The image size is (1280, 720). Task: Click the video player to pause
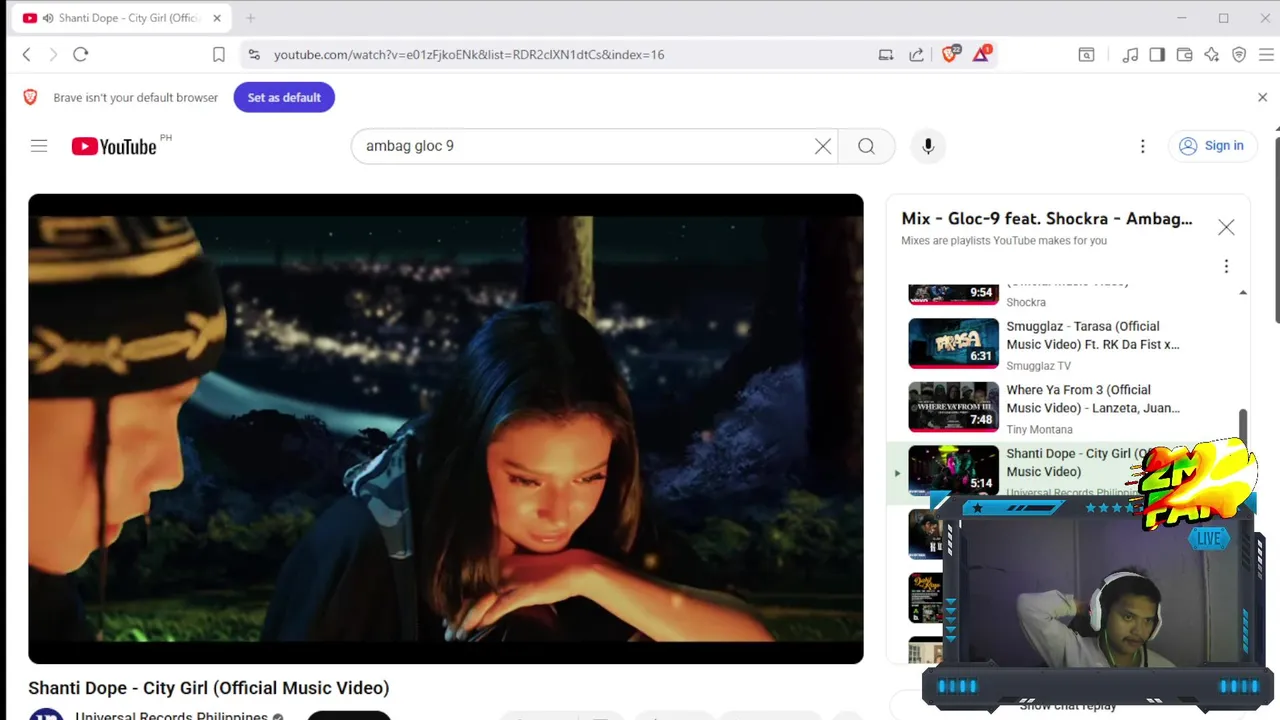[x=446, y=428]
